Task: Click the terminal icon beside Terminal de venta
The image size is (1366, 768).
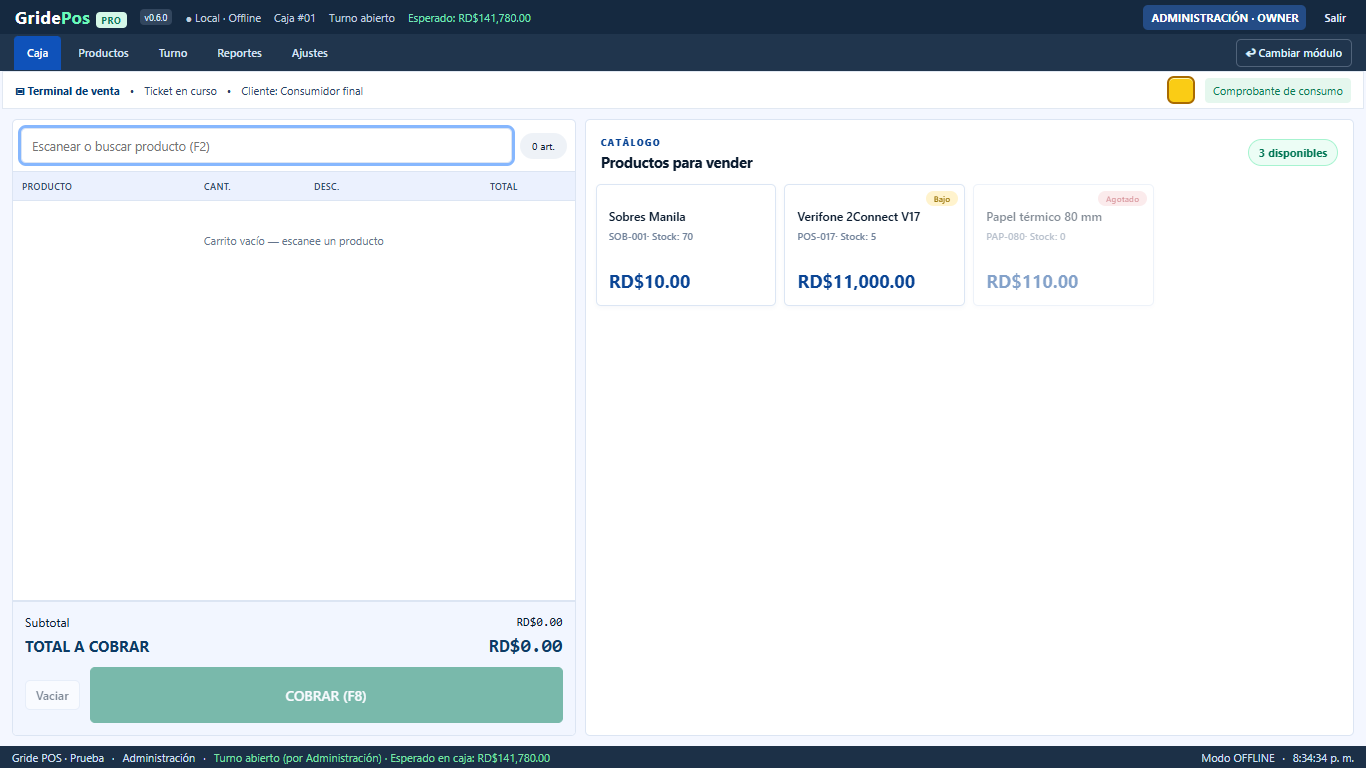Action: pos(20,91)
